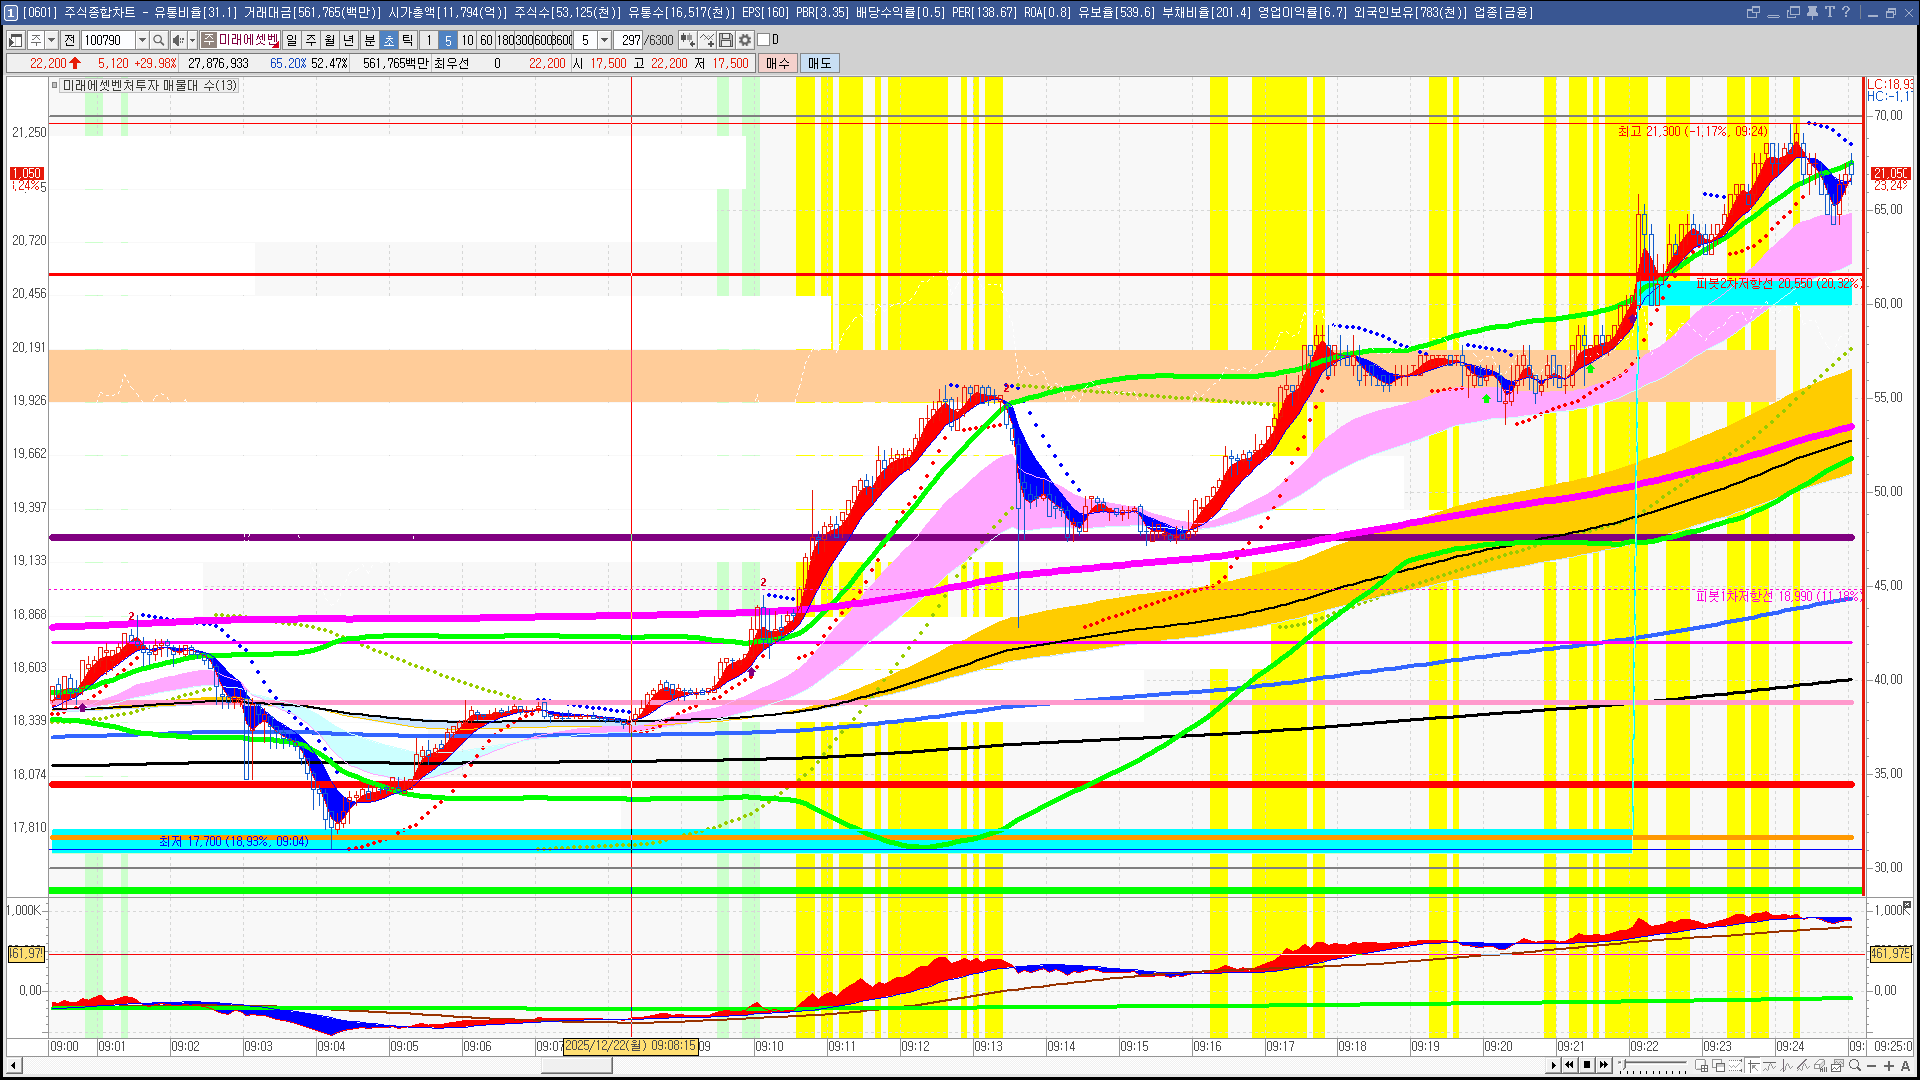
Task: Toggle the 5 interval button
Action: click(448, 40)
